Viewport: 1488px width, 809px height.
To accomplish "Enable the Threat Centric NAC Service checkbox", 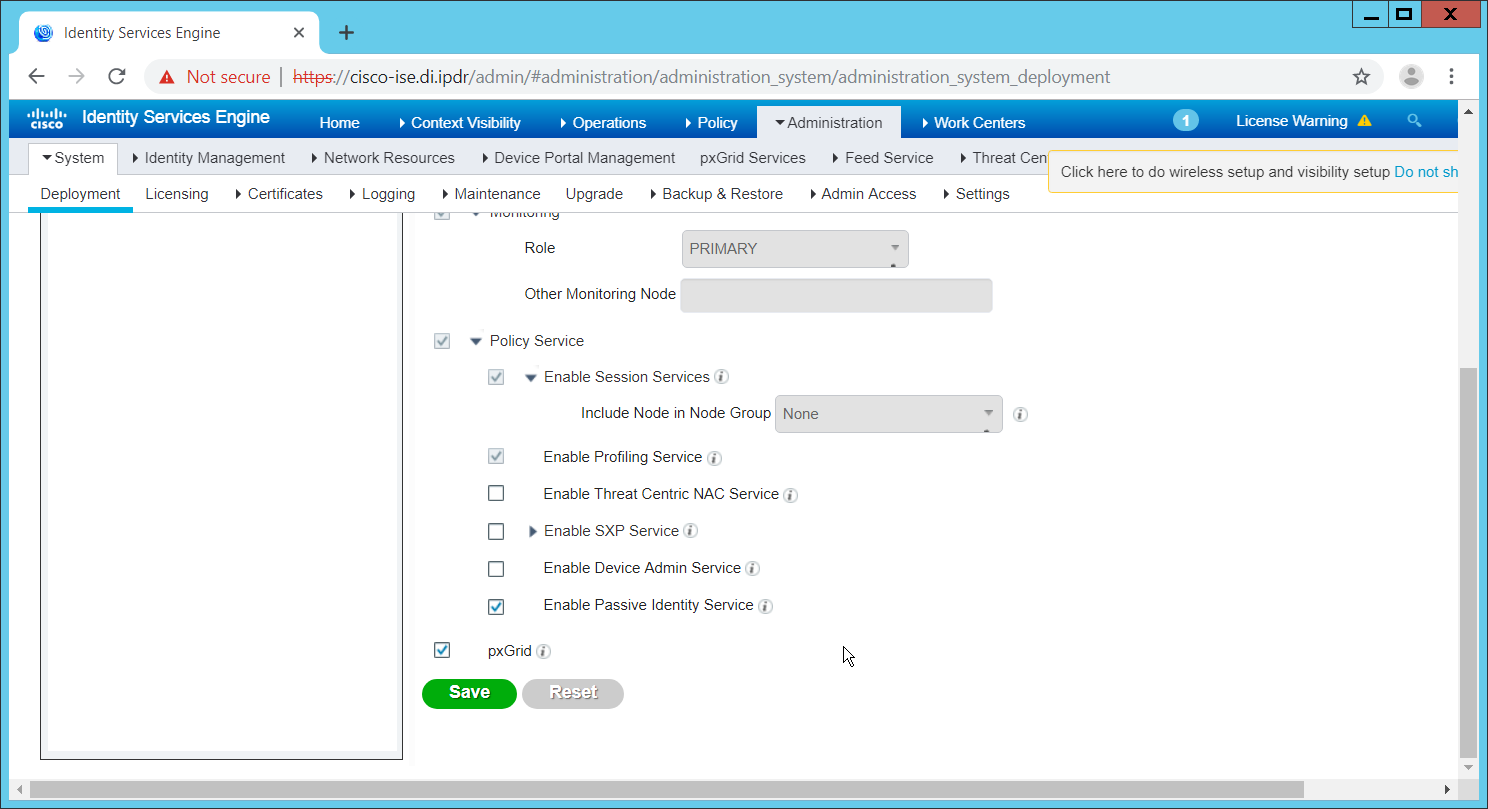I will (x=496, y=494).
